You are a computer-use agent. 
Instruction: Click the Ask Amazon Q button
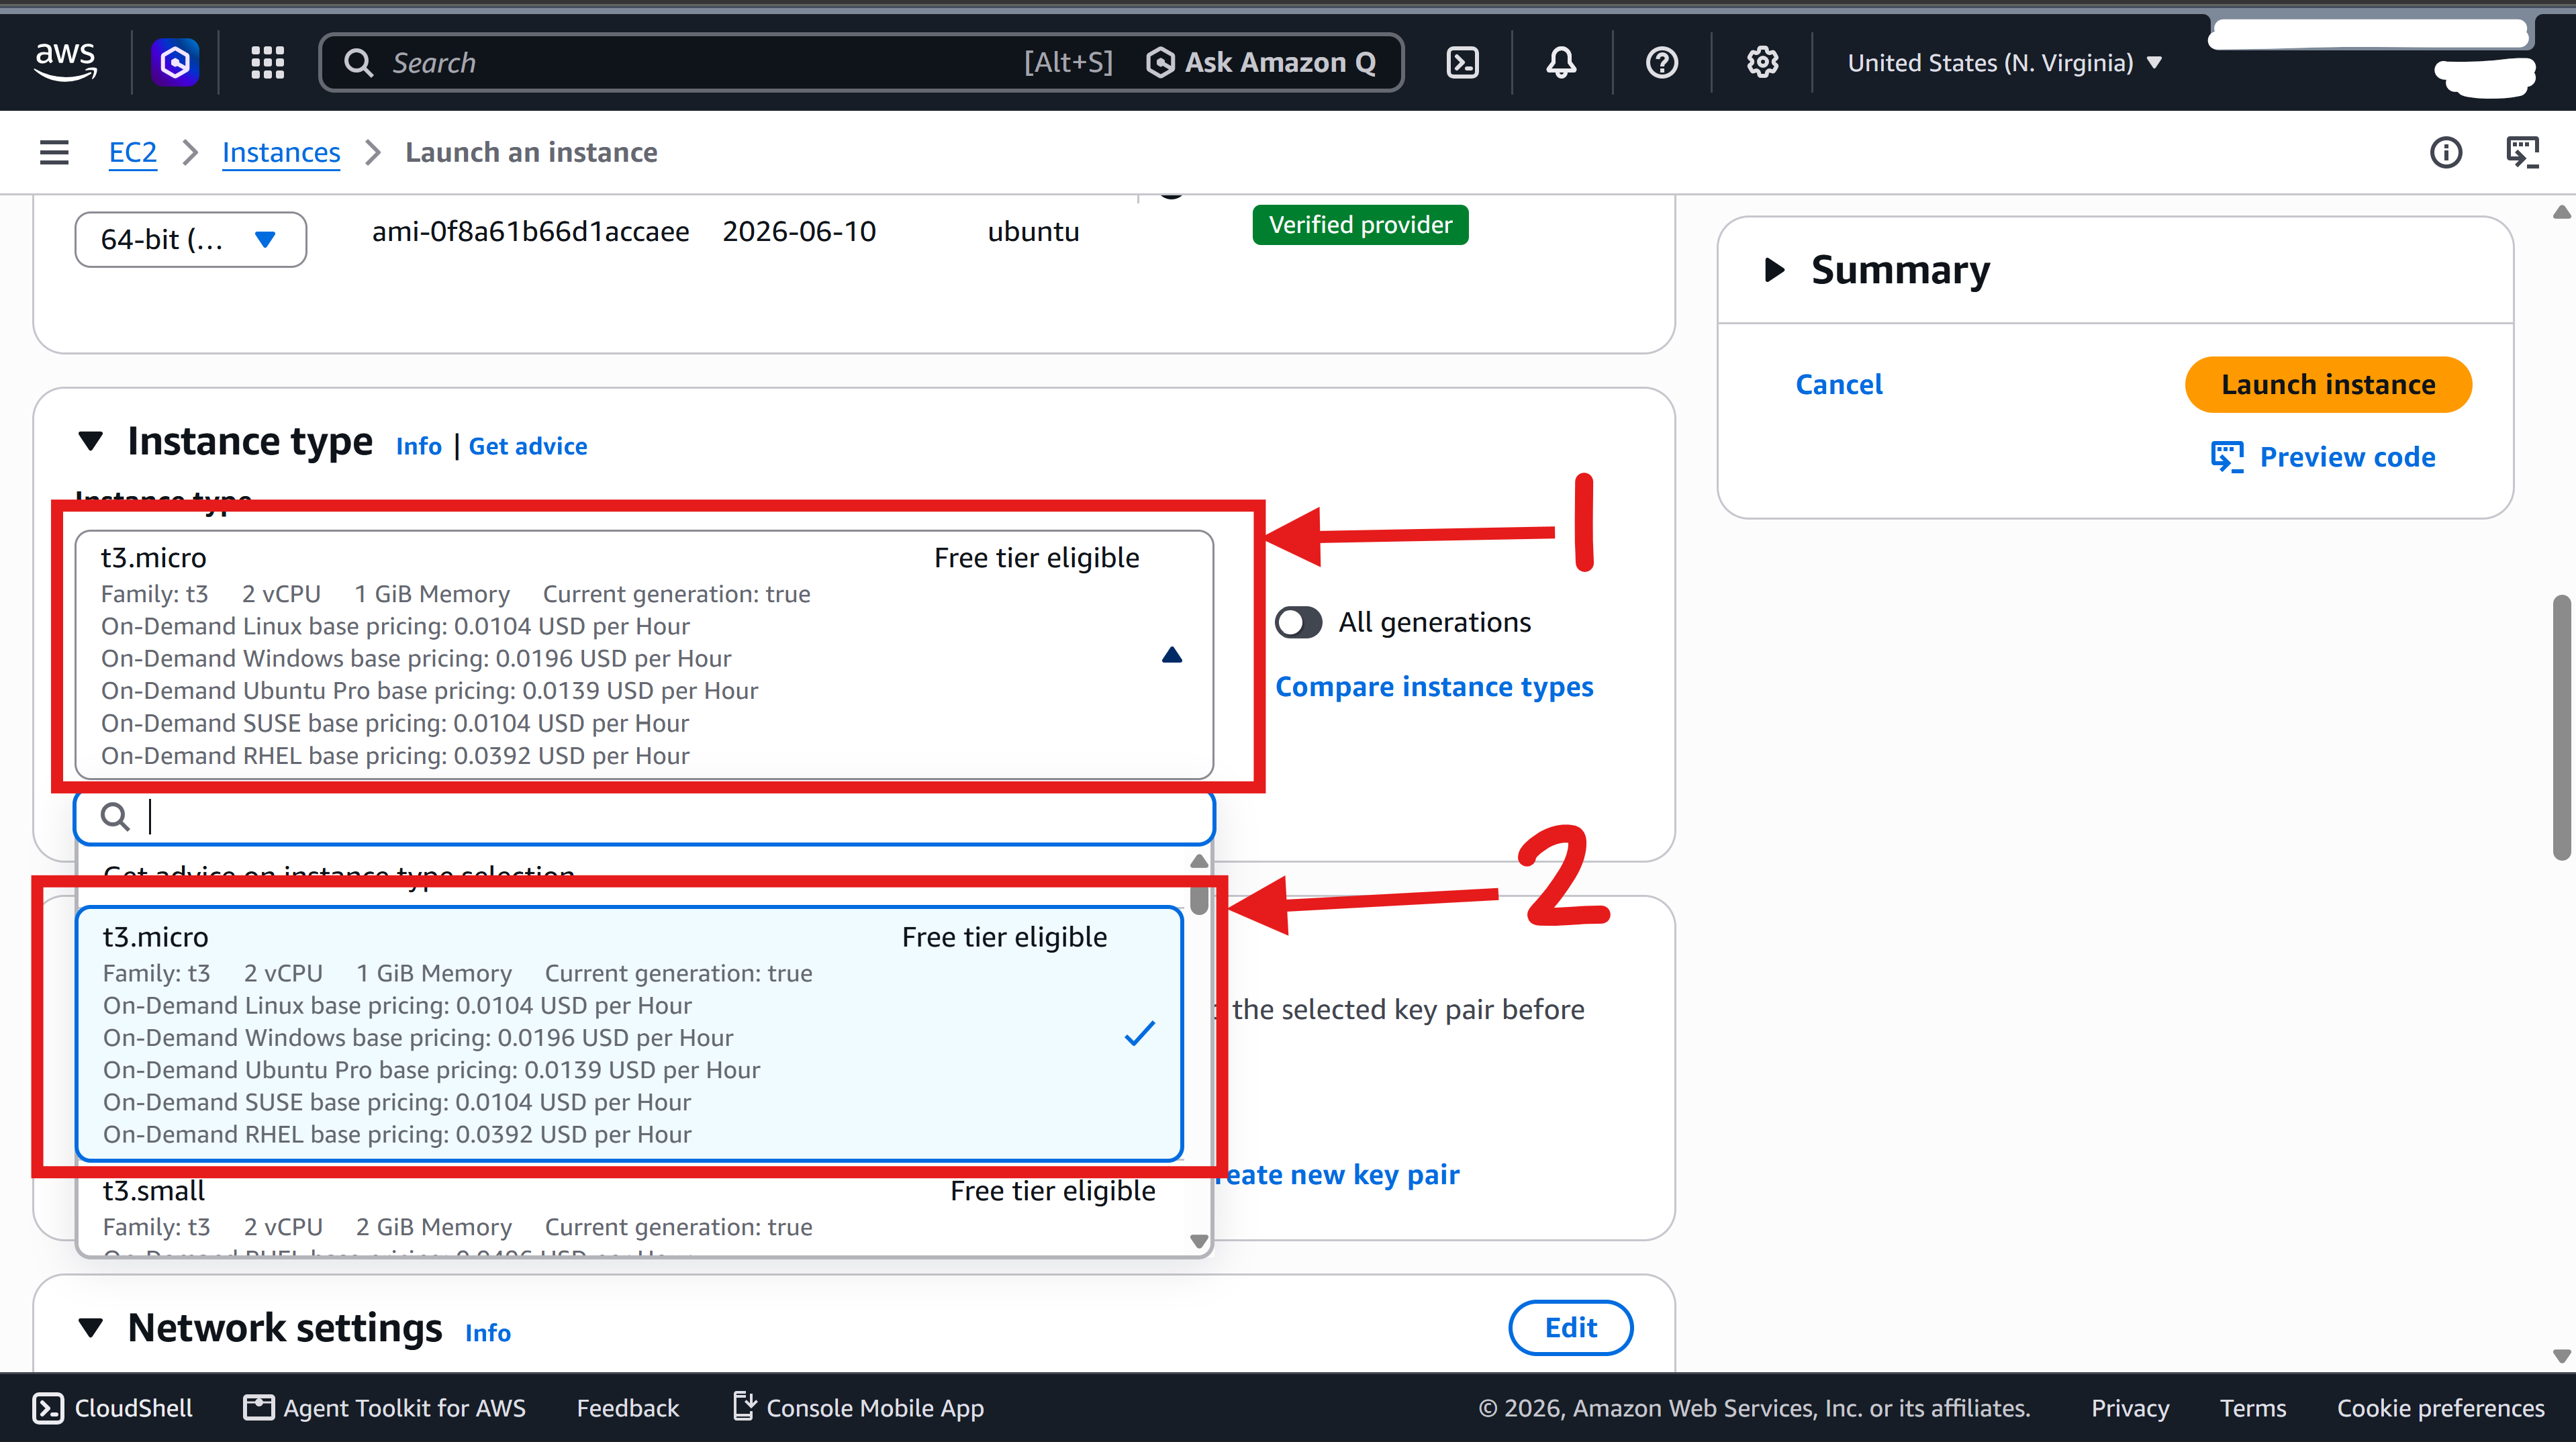tap(1261, 62)
